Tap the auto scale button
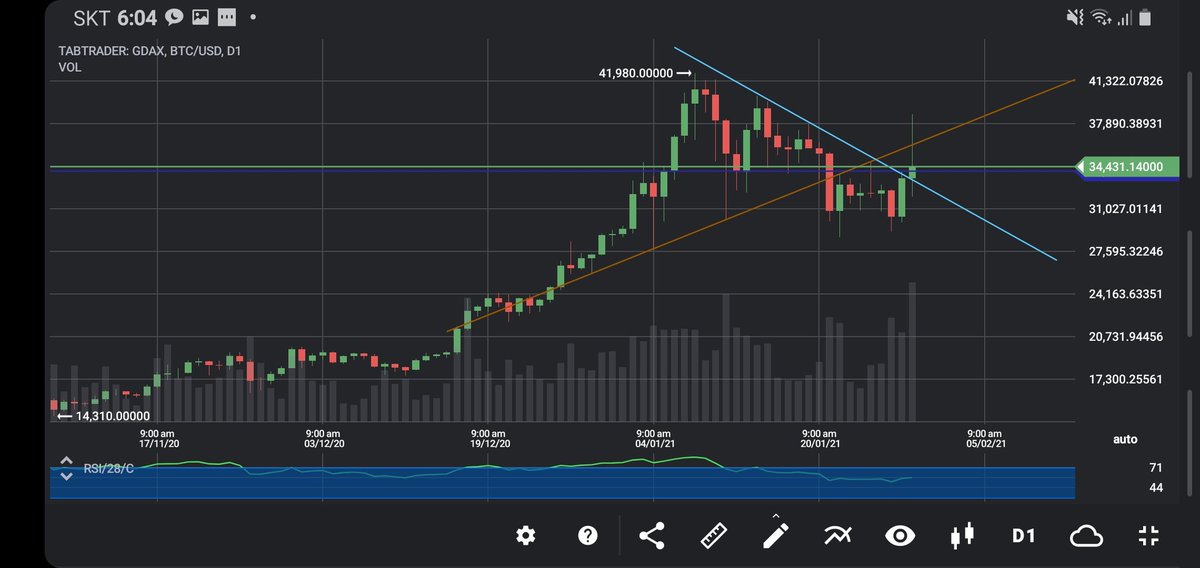This screenshot has height=568, width=1200. pos(1125,439)
